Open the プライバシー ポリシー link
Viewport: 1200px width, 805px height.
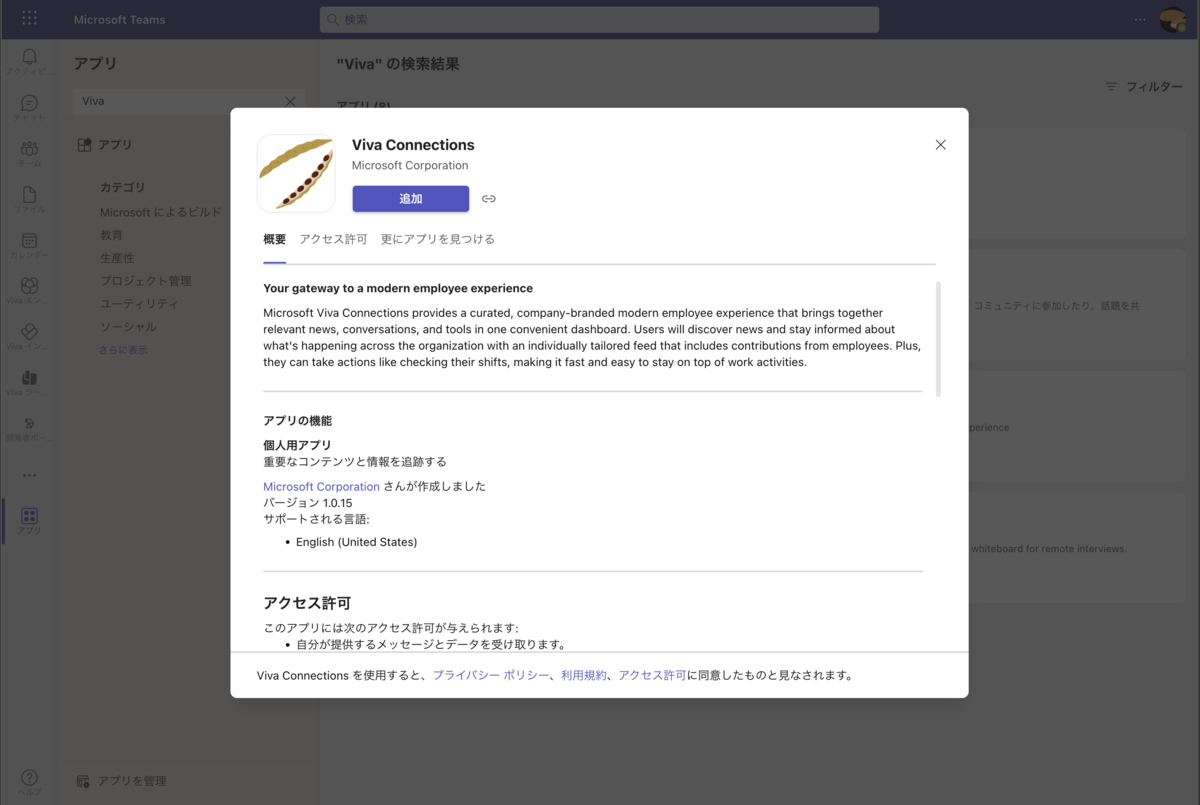[491, 676]
